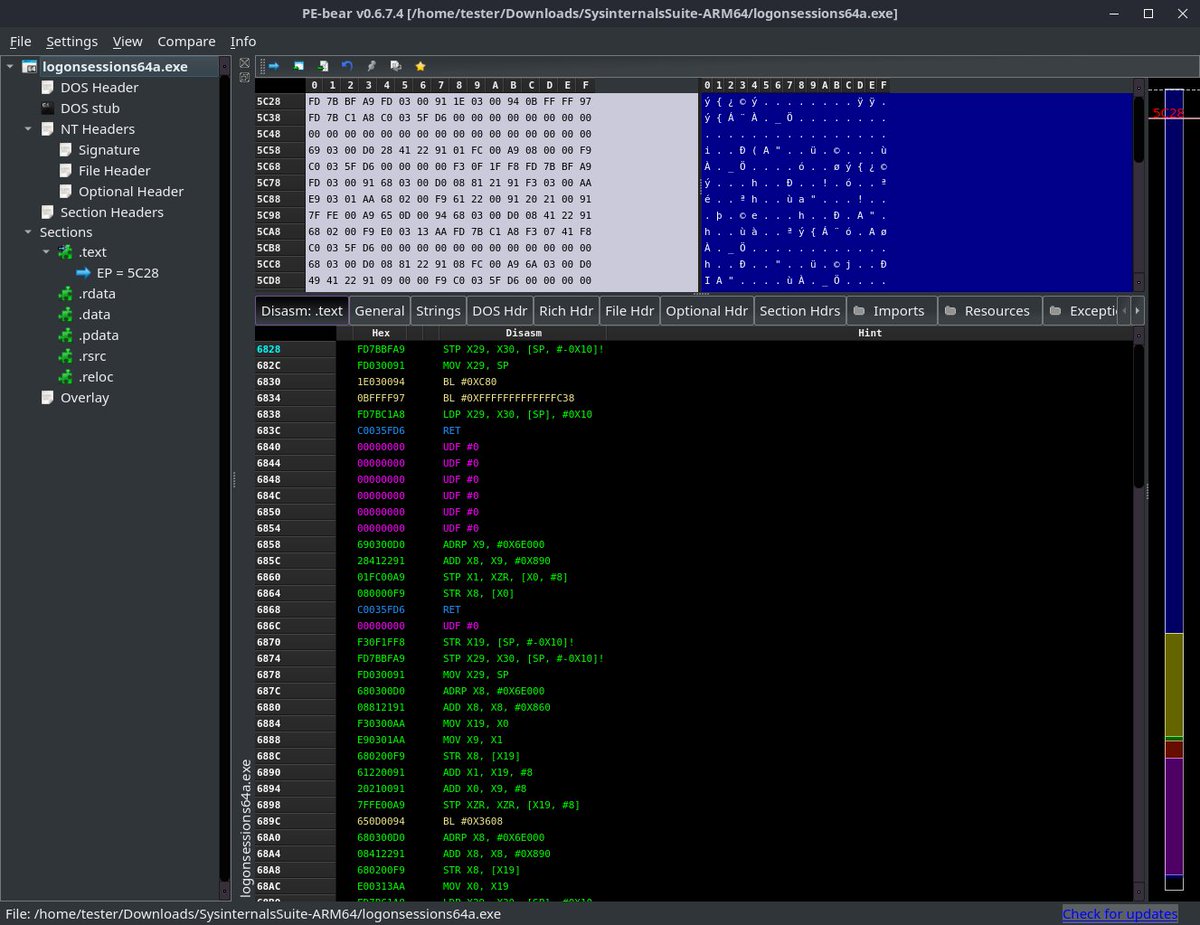This screenshot has height=925, width=1200.
Task: Open the View menu
Action: click(127, 41)
